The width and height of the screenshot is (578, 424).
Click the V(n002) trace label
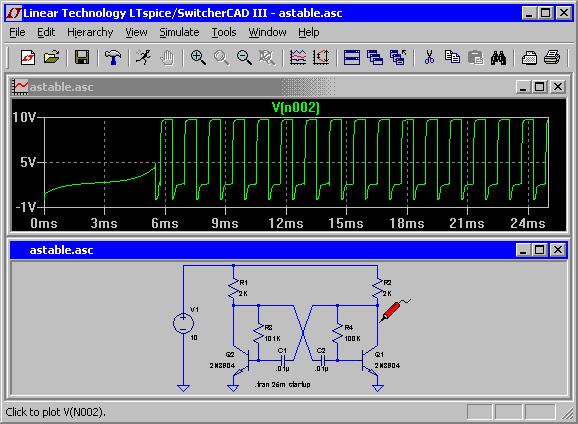[296, 107]
